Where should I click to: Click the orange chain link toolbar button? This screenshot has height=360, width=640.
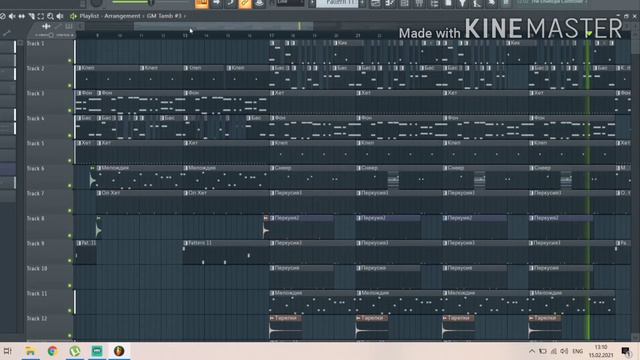click(245, 3)
